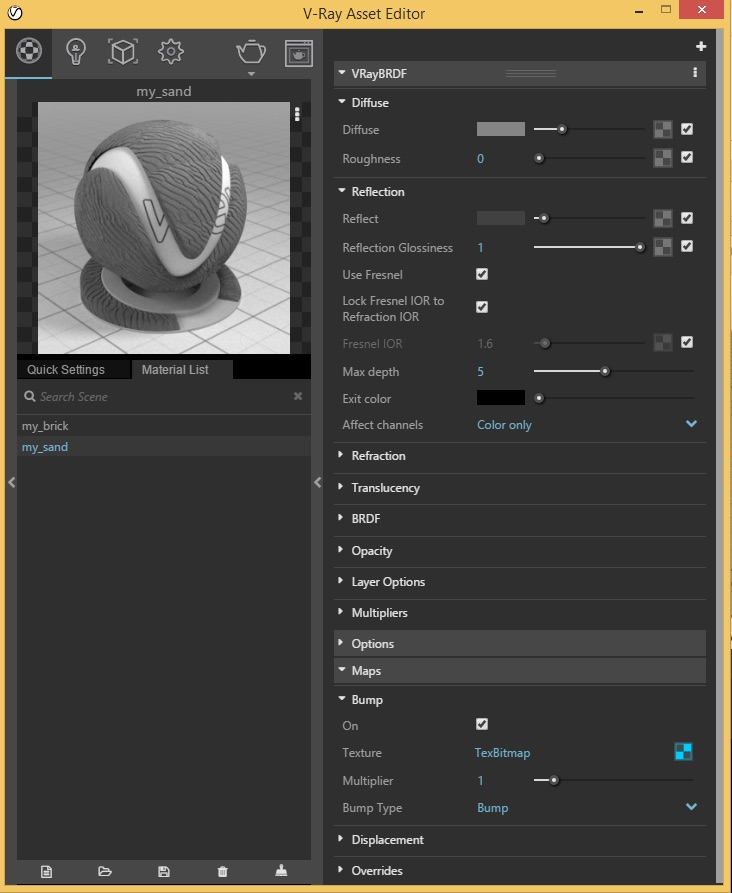Collapse the right properties panel arrow
The width and height of the screenshot is (732, 893).
317,482
